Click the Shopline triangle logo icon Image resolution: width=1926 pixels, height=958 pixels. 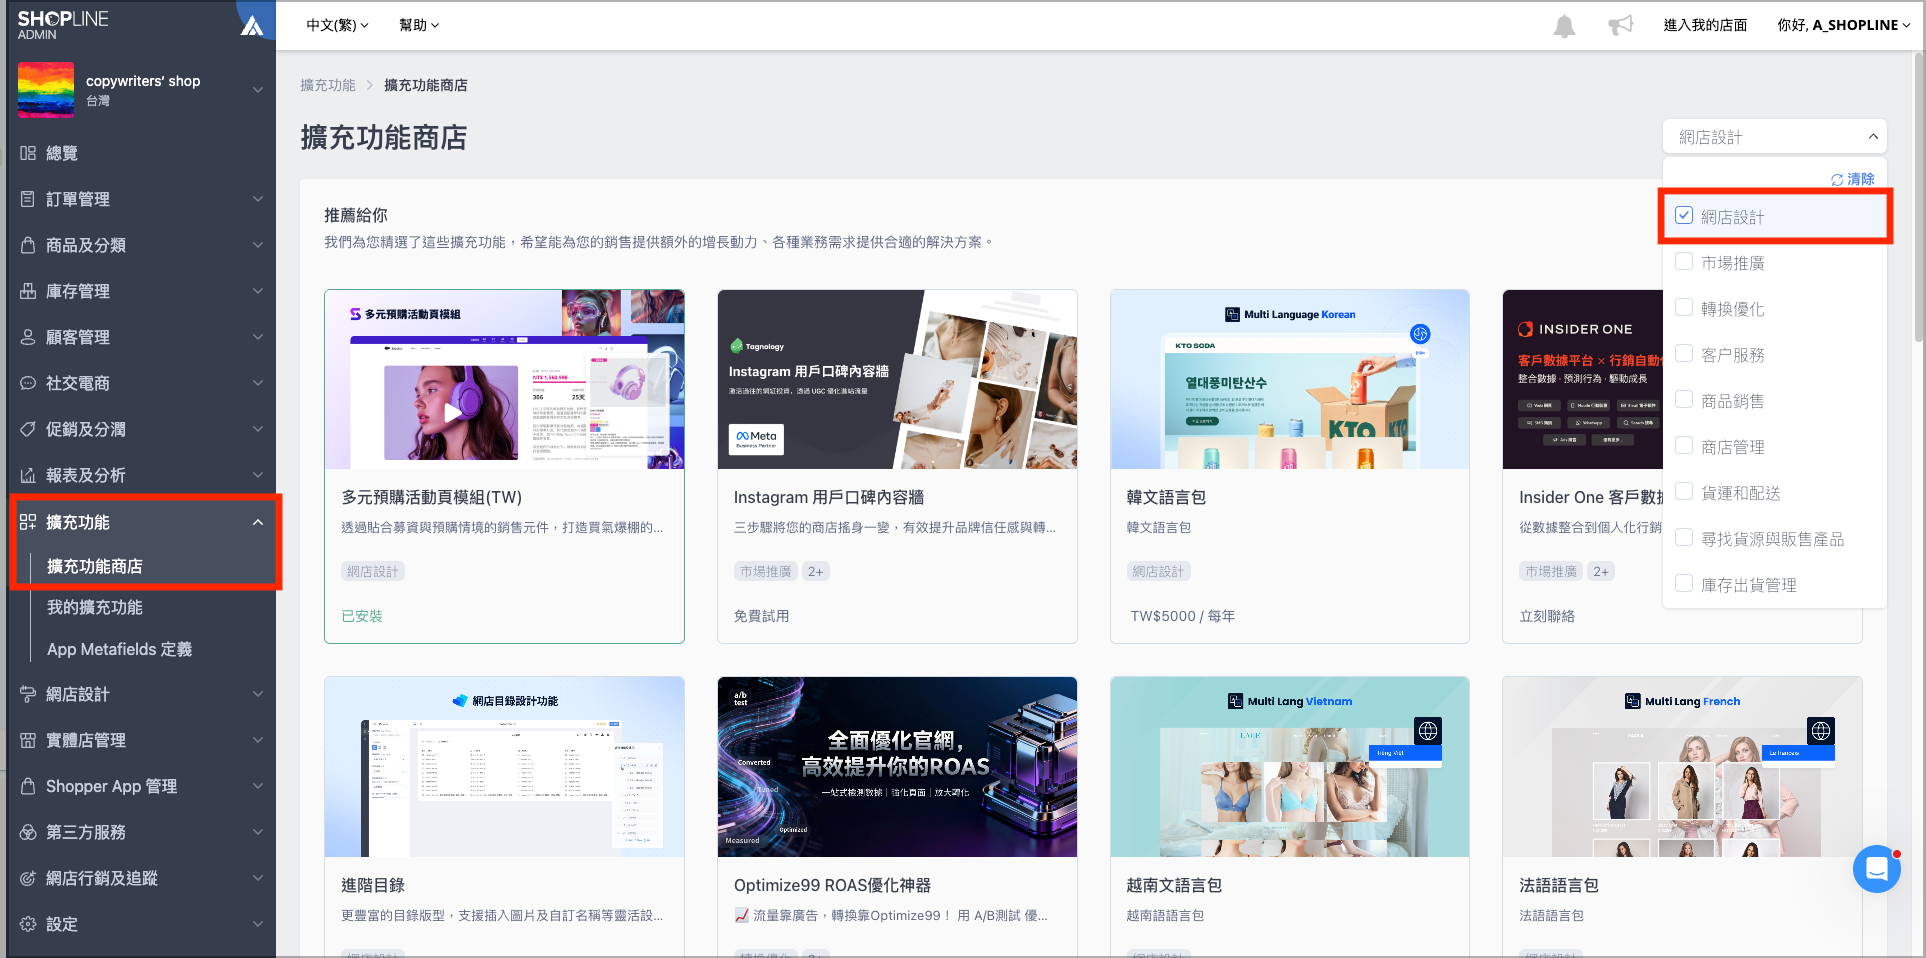(252, 25)
